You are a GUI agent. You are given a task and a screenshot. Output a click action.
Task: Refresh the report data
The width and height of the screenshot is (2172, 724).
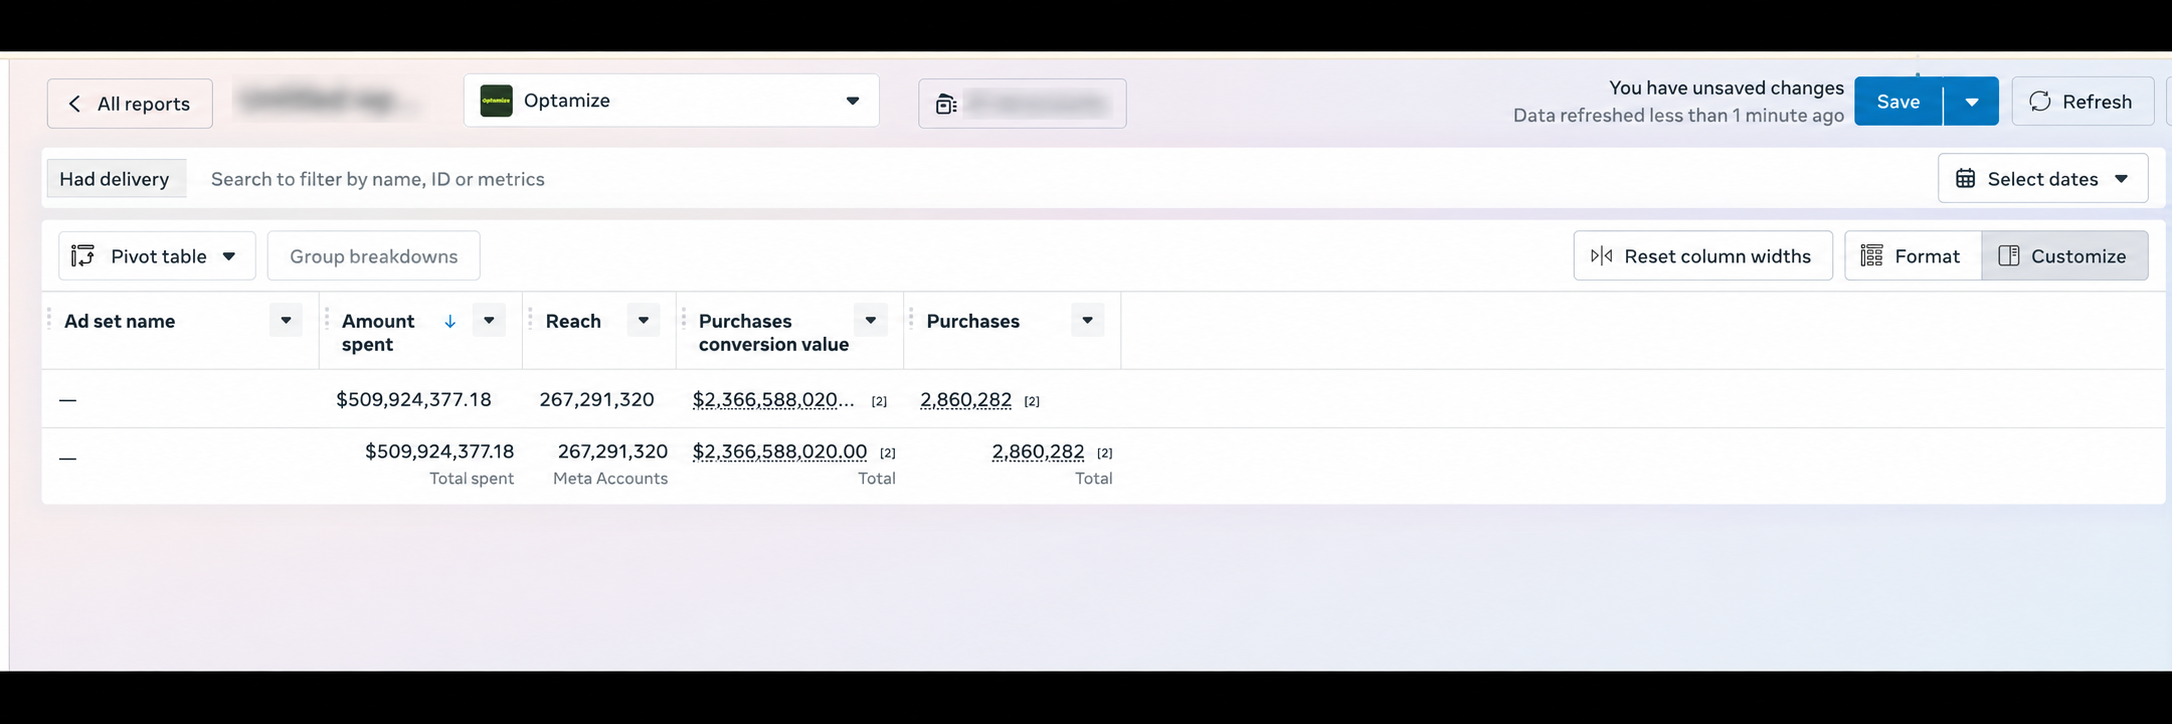pos(2082,101)
